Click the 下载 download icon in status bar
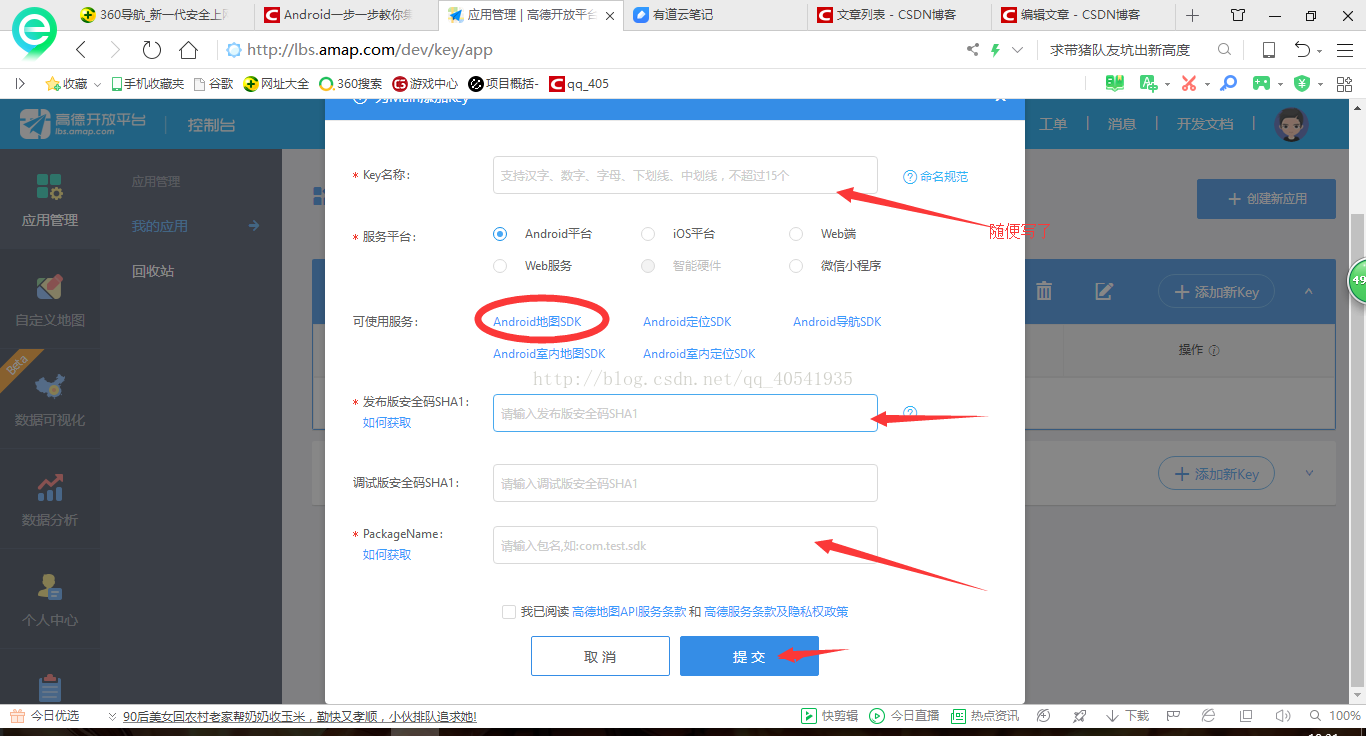Image resolution: width=1366 pixels, height=736 pixels. click(1128, 716)
